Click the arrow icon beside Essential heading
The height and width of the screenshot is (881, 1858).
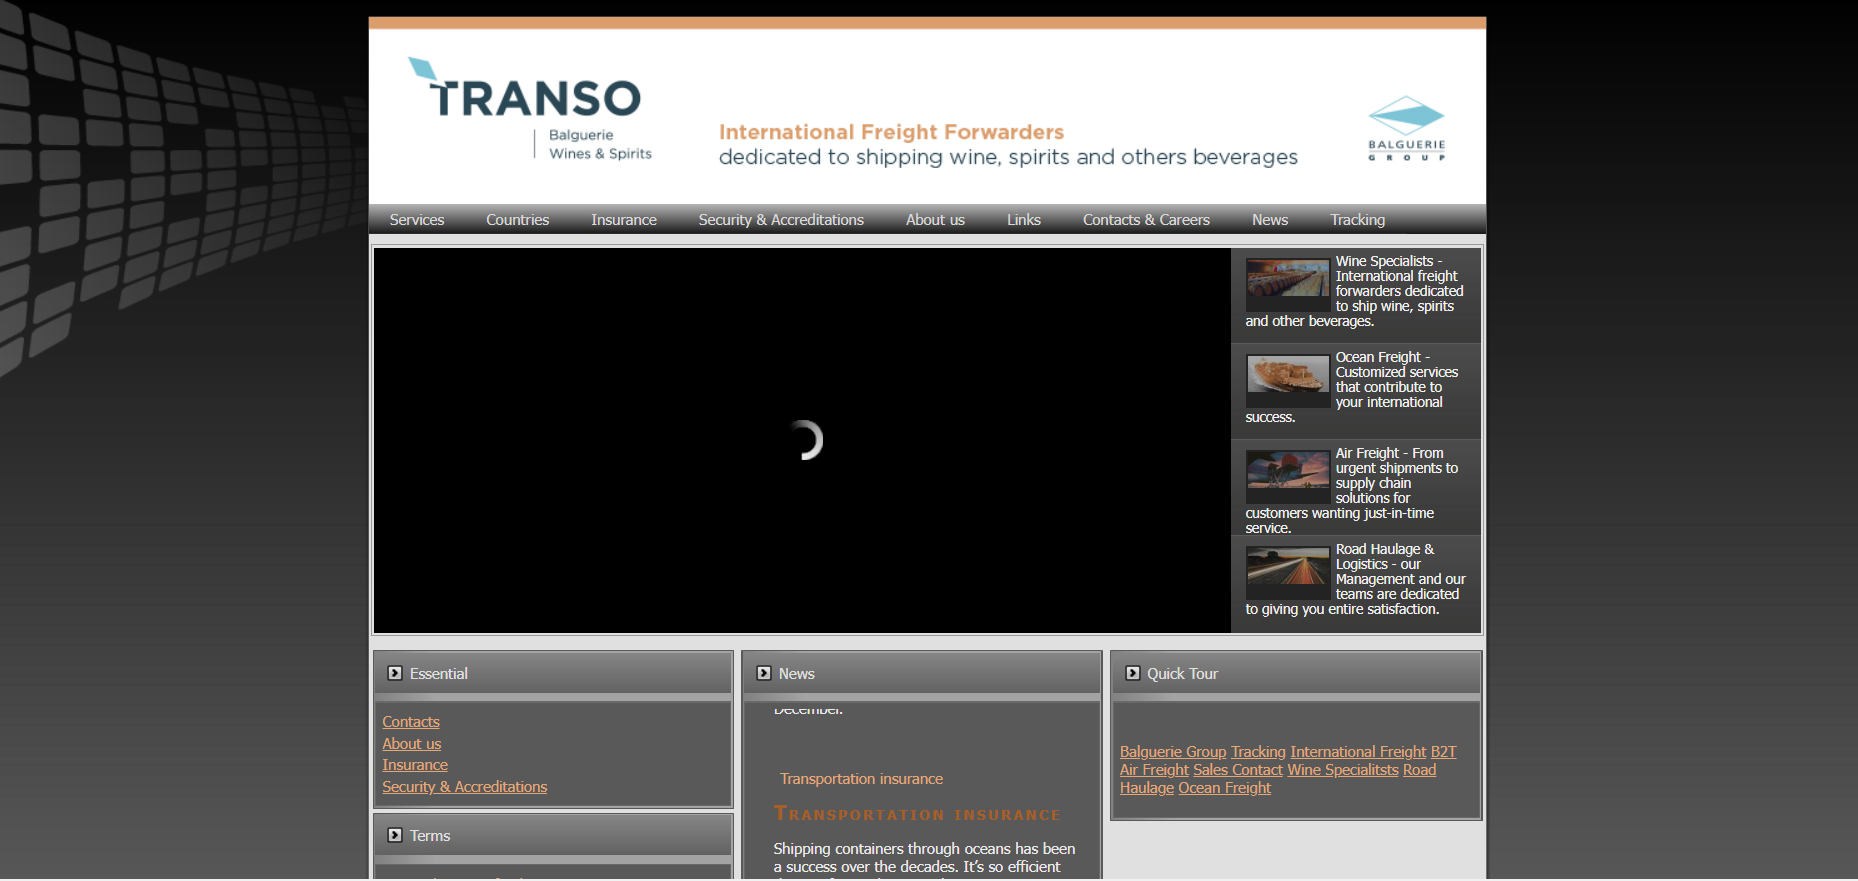(x=395, y=673)
